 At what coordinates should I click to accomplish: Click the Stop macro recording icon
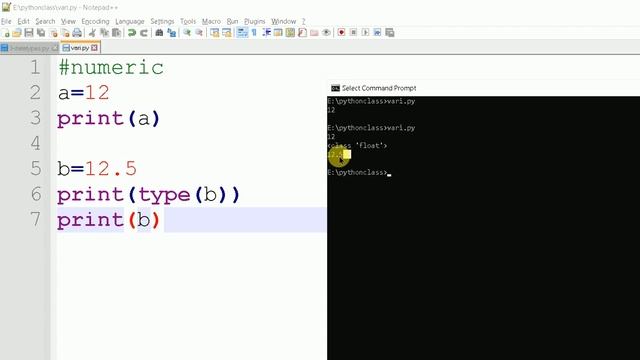click(x=353, y=33)
